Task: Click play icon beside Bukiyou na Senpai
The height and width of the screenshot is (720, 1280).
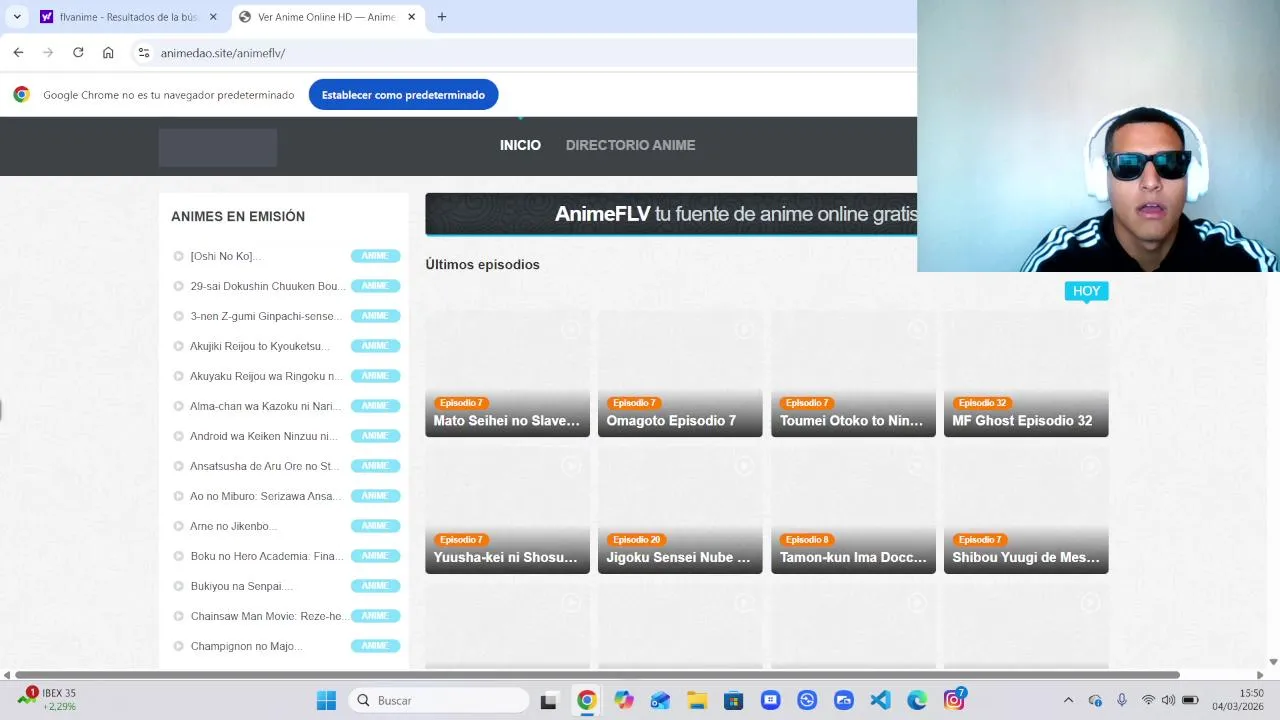Action: (x=179, y=586)
